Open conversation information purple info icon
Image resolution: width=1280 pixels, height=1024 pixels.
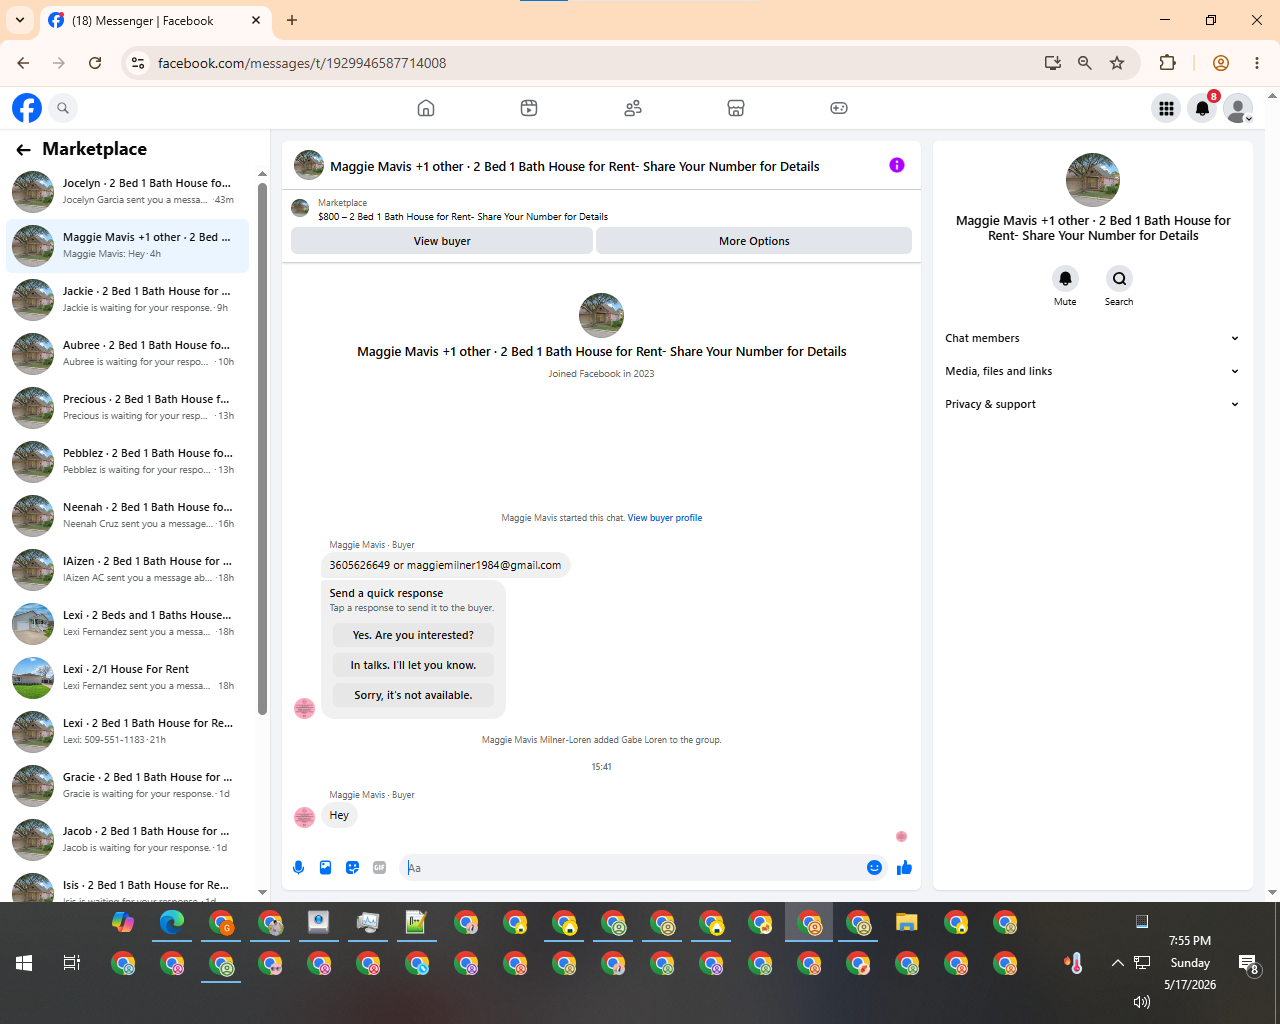pos(897,165)
